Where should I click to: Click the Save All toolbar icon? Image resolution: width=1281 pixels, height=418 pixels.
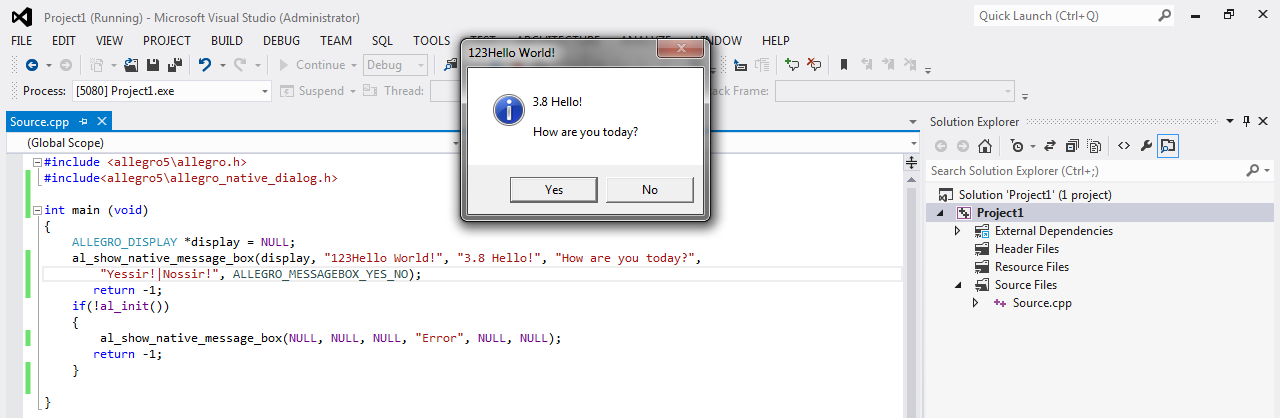click(x=174, y=65)
